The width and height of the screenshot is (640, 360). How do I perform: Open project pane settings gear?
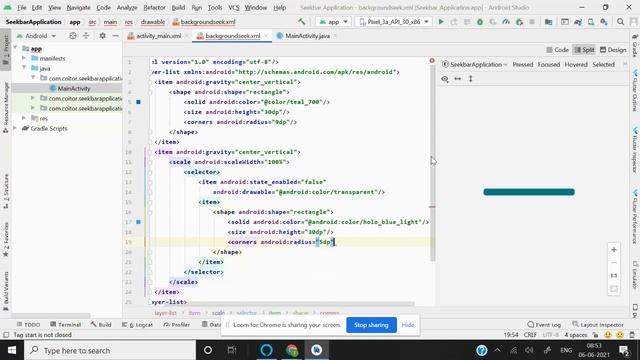click(x=102, y=36)
